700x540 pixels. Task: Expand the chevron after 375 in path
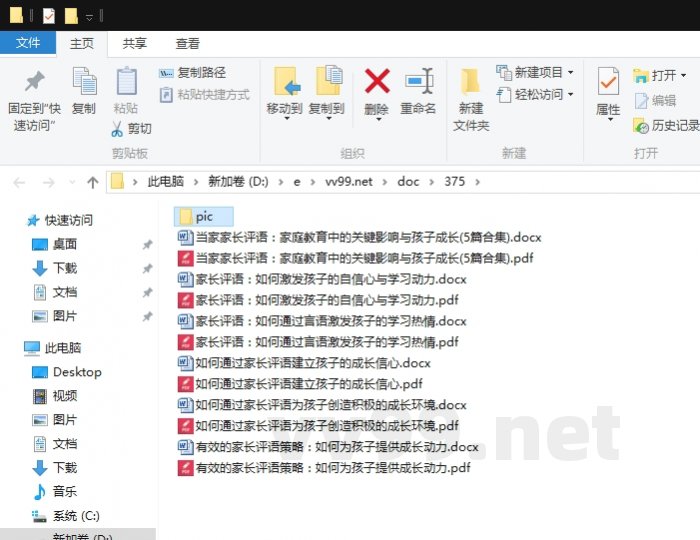(x=478, y=182)
